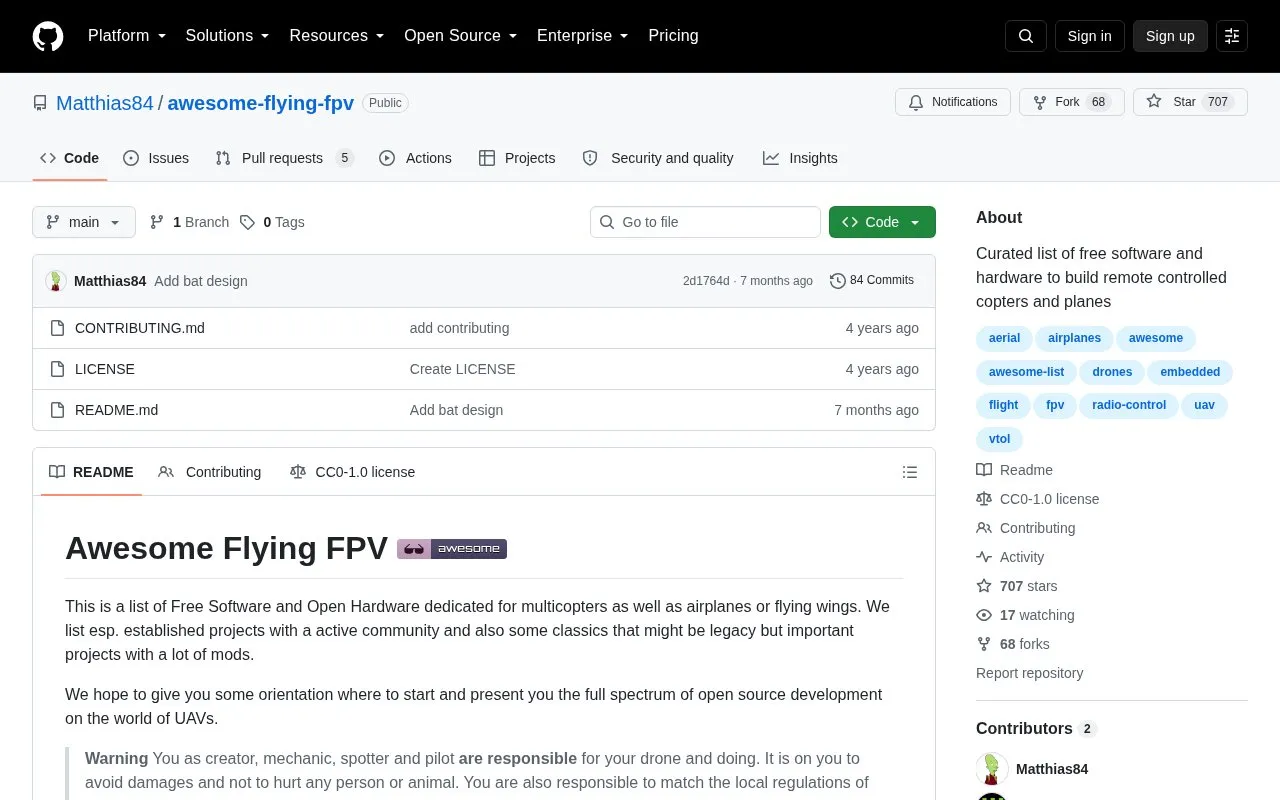
Task: Click the README.md file icon
Action: 58,410
